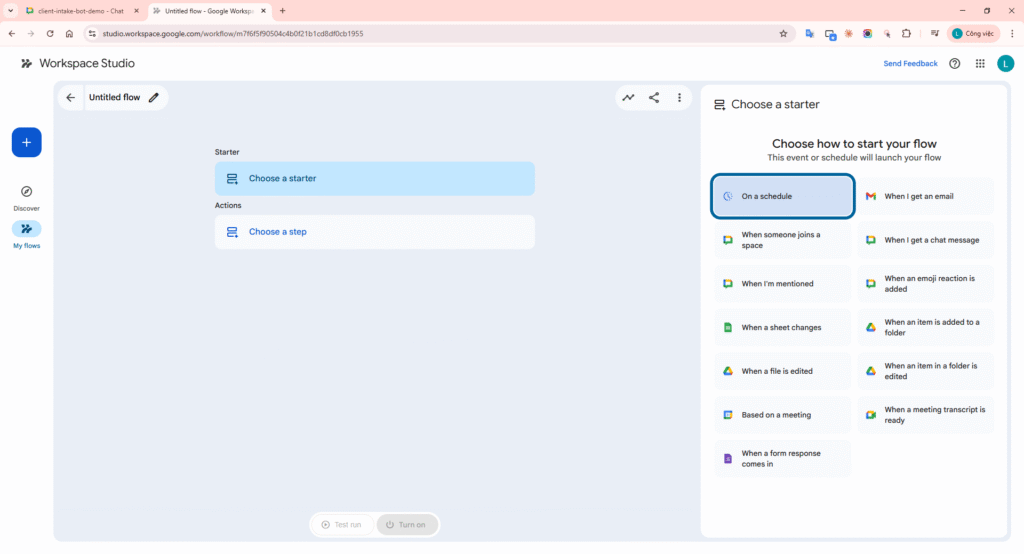
Task: Switch to client-intake-bot-demo Chat tab
Action: click(x=80, y=11)
